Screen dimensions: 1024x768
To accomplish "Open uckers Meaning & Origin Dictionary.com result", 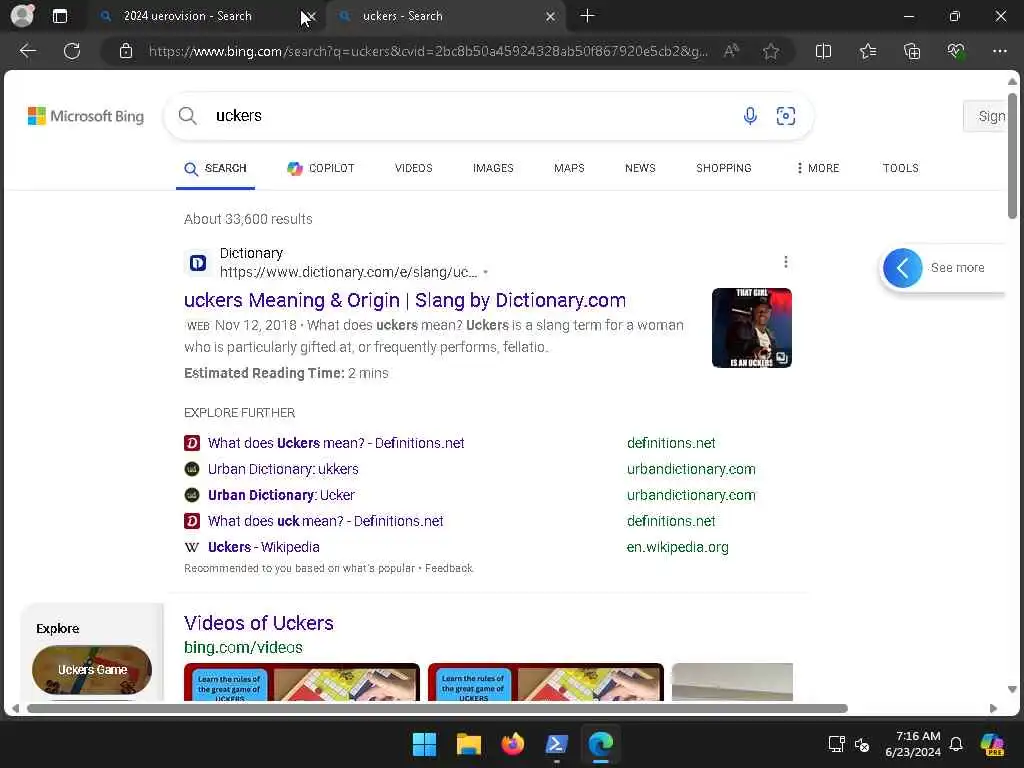I will click(x=405, y=300).
